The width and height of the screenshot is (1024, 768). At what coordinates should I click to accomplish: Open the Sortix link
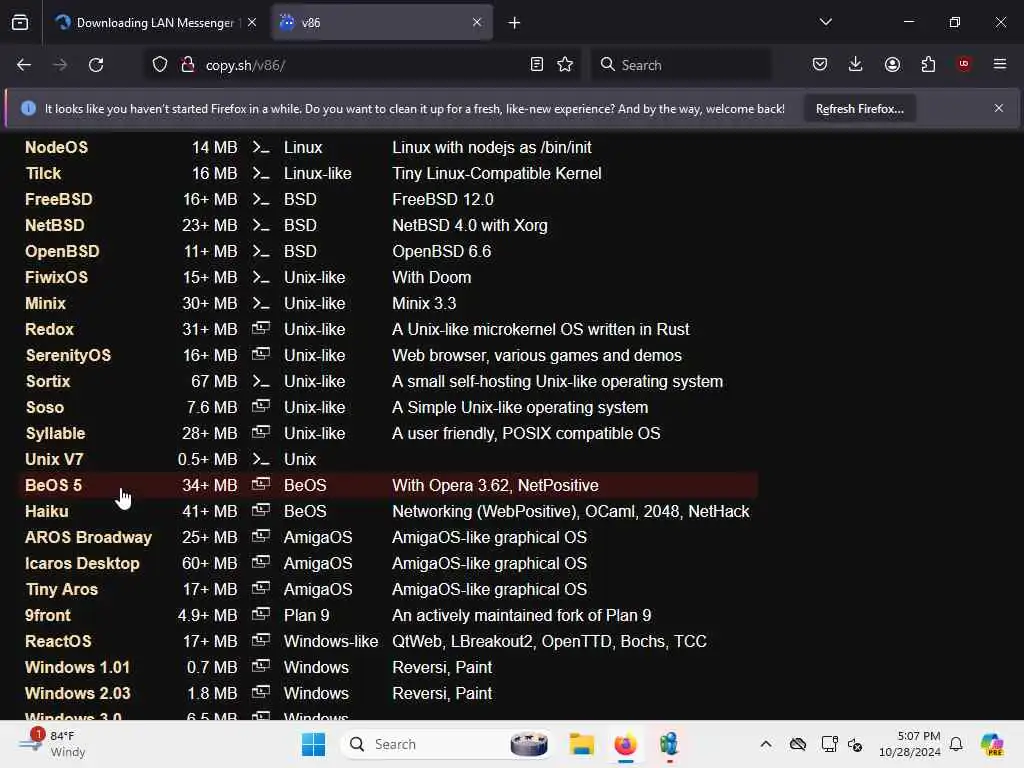pyautogui.click(x=48, y=382)
